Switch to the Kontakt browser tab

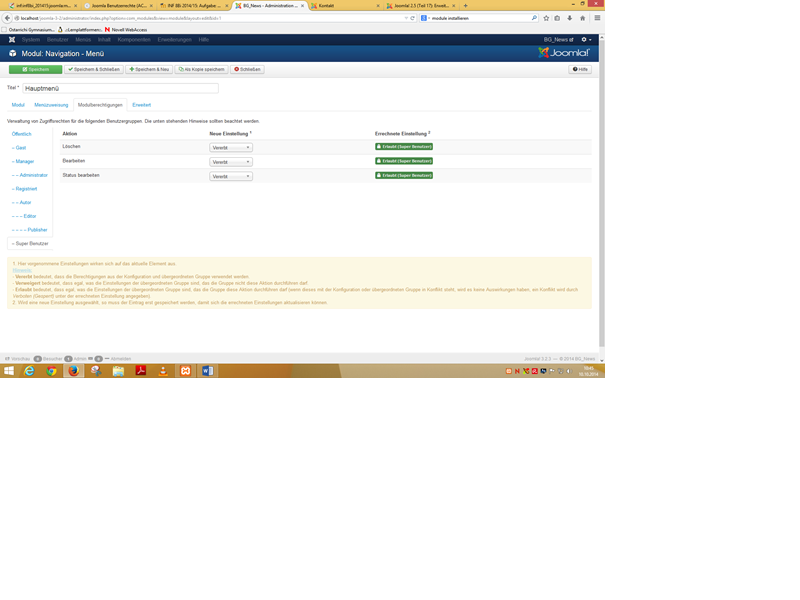[x=345, y=6]
